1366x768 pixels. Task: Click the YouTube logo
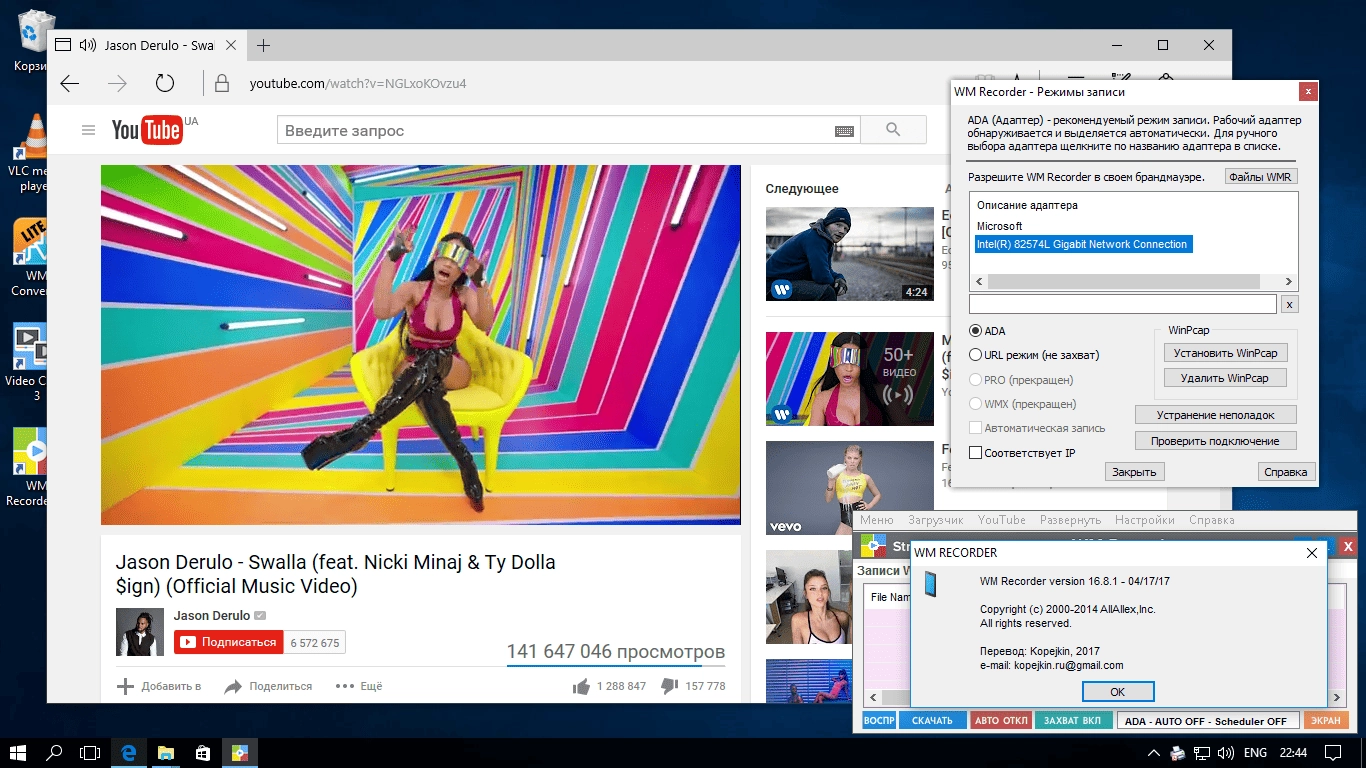(146, 130)
